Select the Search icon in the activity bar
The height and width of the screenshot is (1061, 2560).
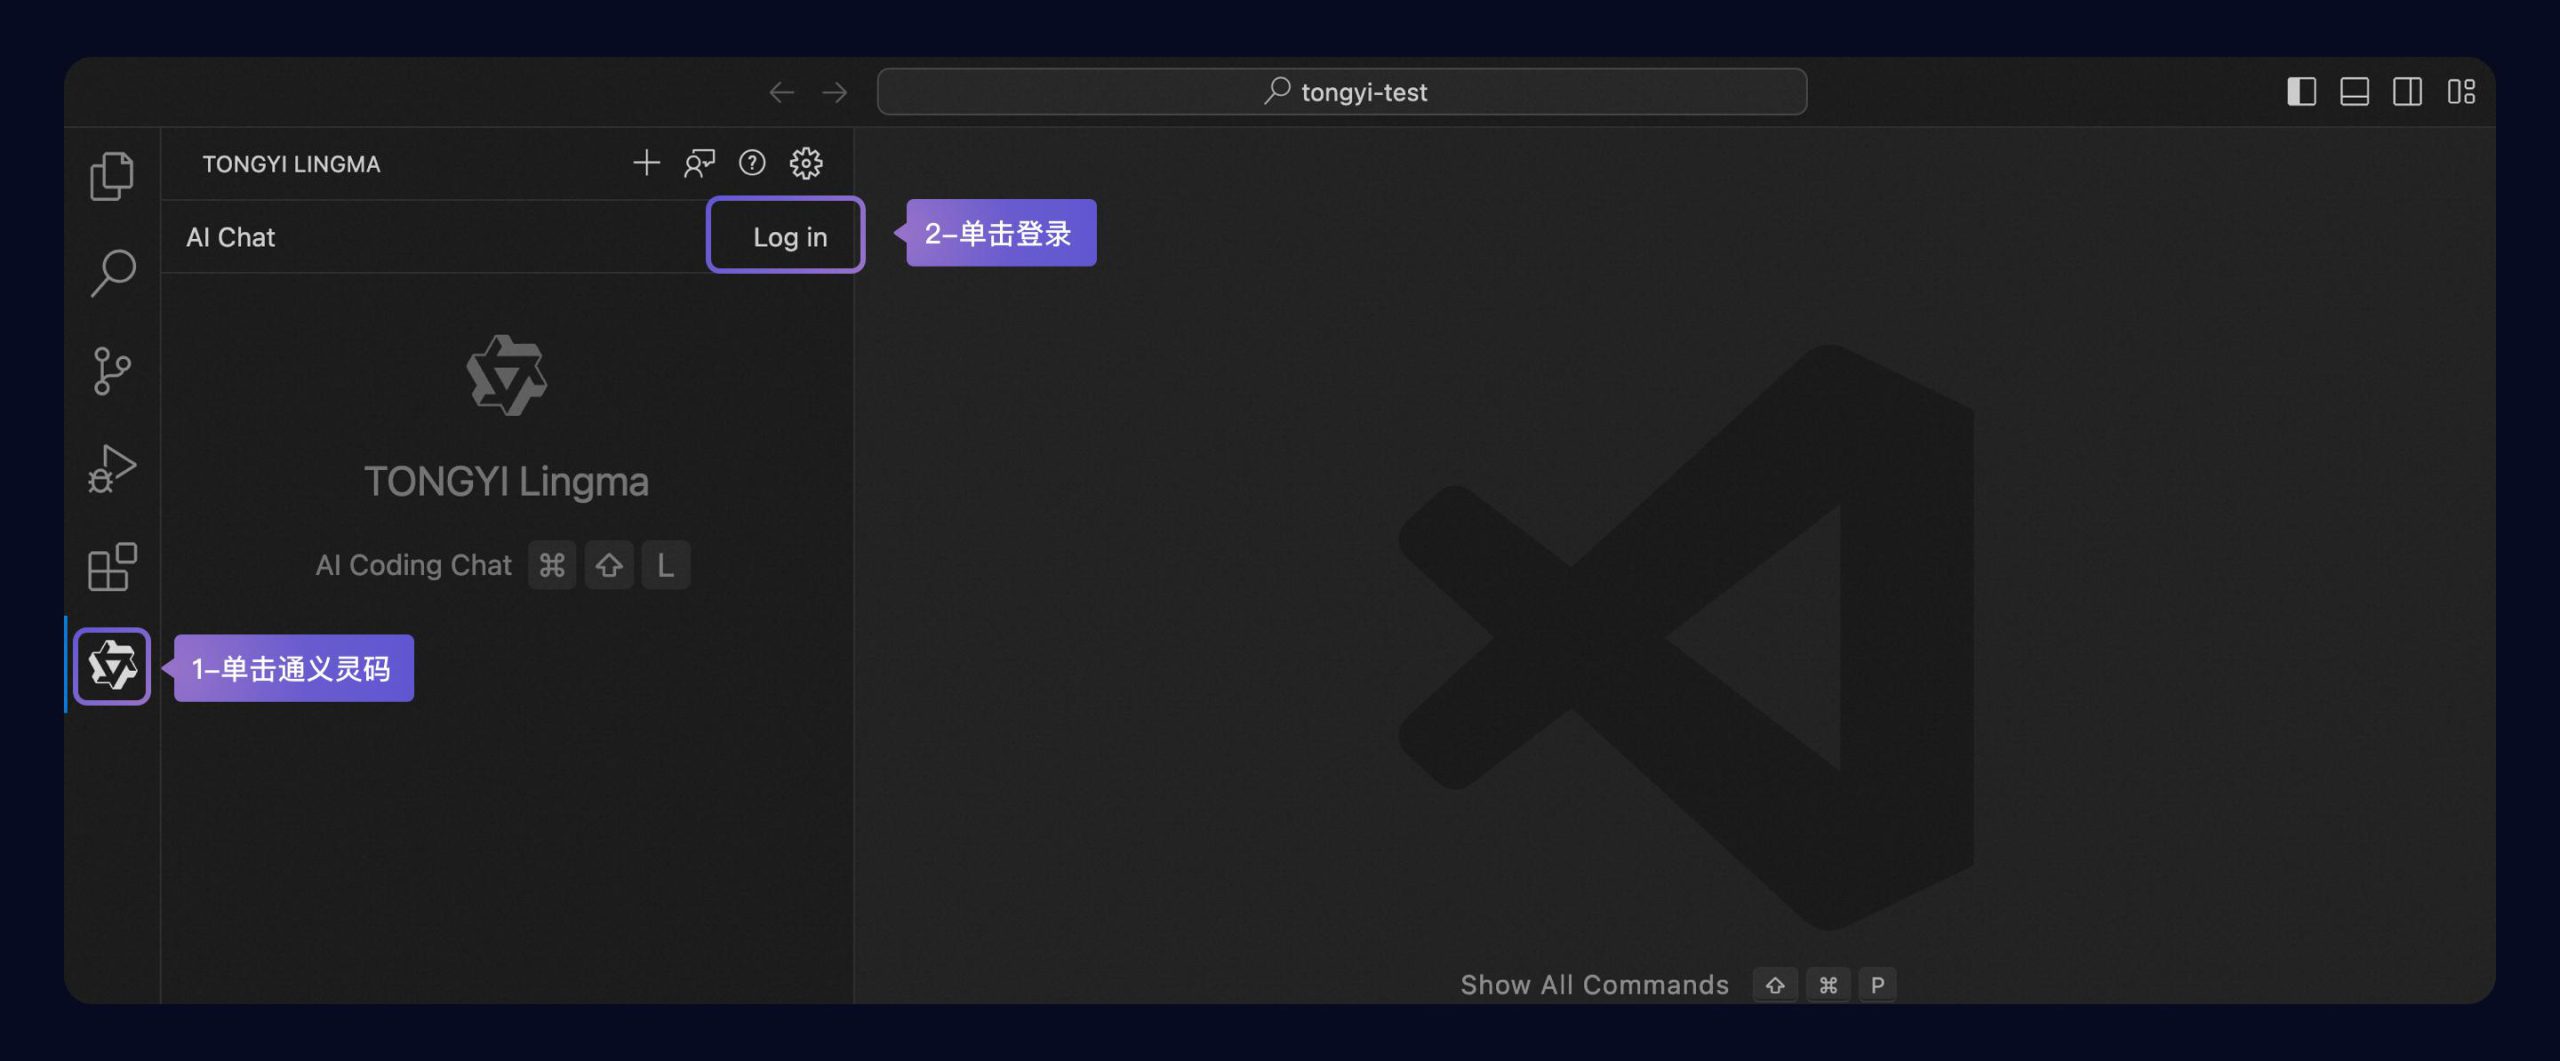point(111,272)
